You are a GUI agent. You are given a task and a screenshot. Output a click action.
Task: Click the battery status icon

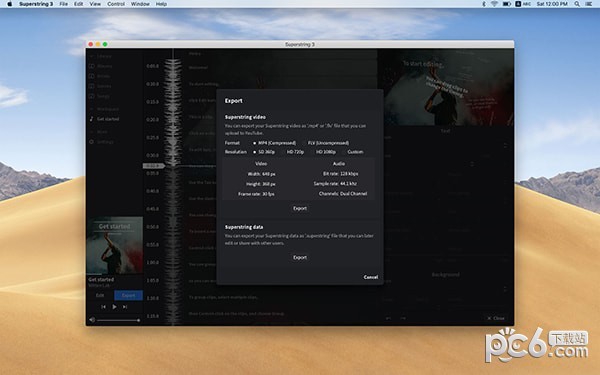point(507,4)
